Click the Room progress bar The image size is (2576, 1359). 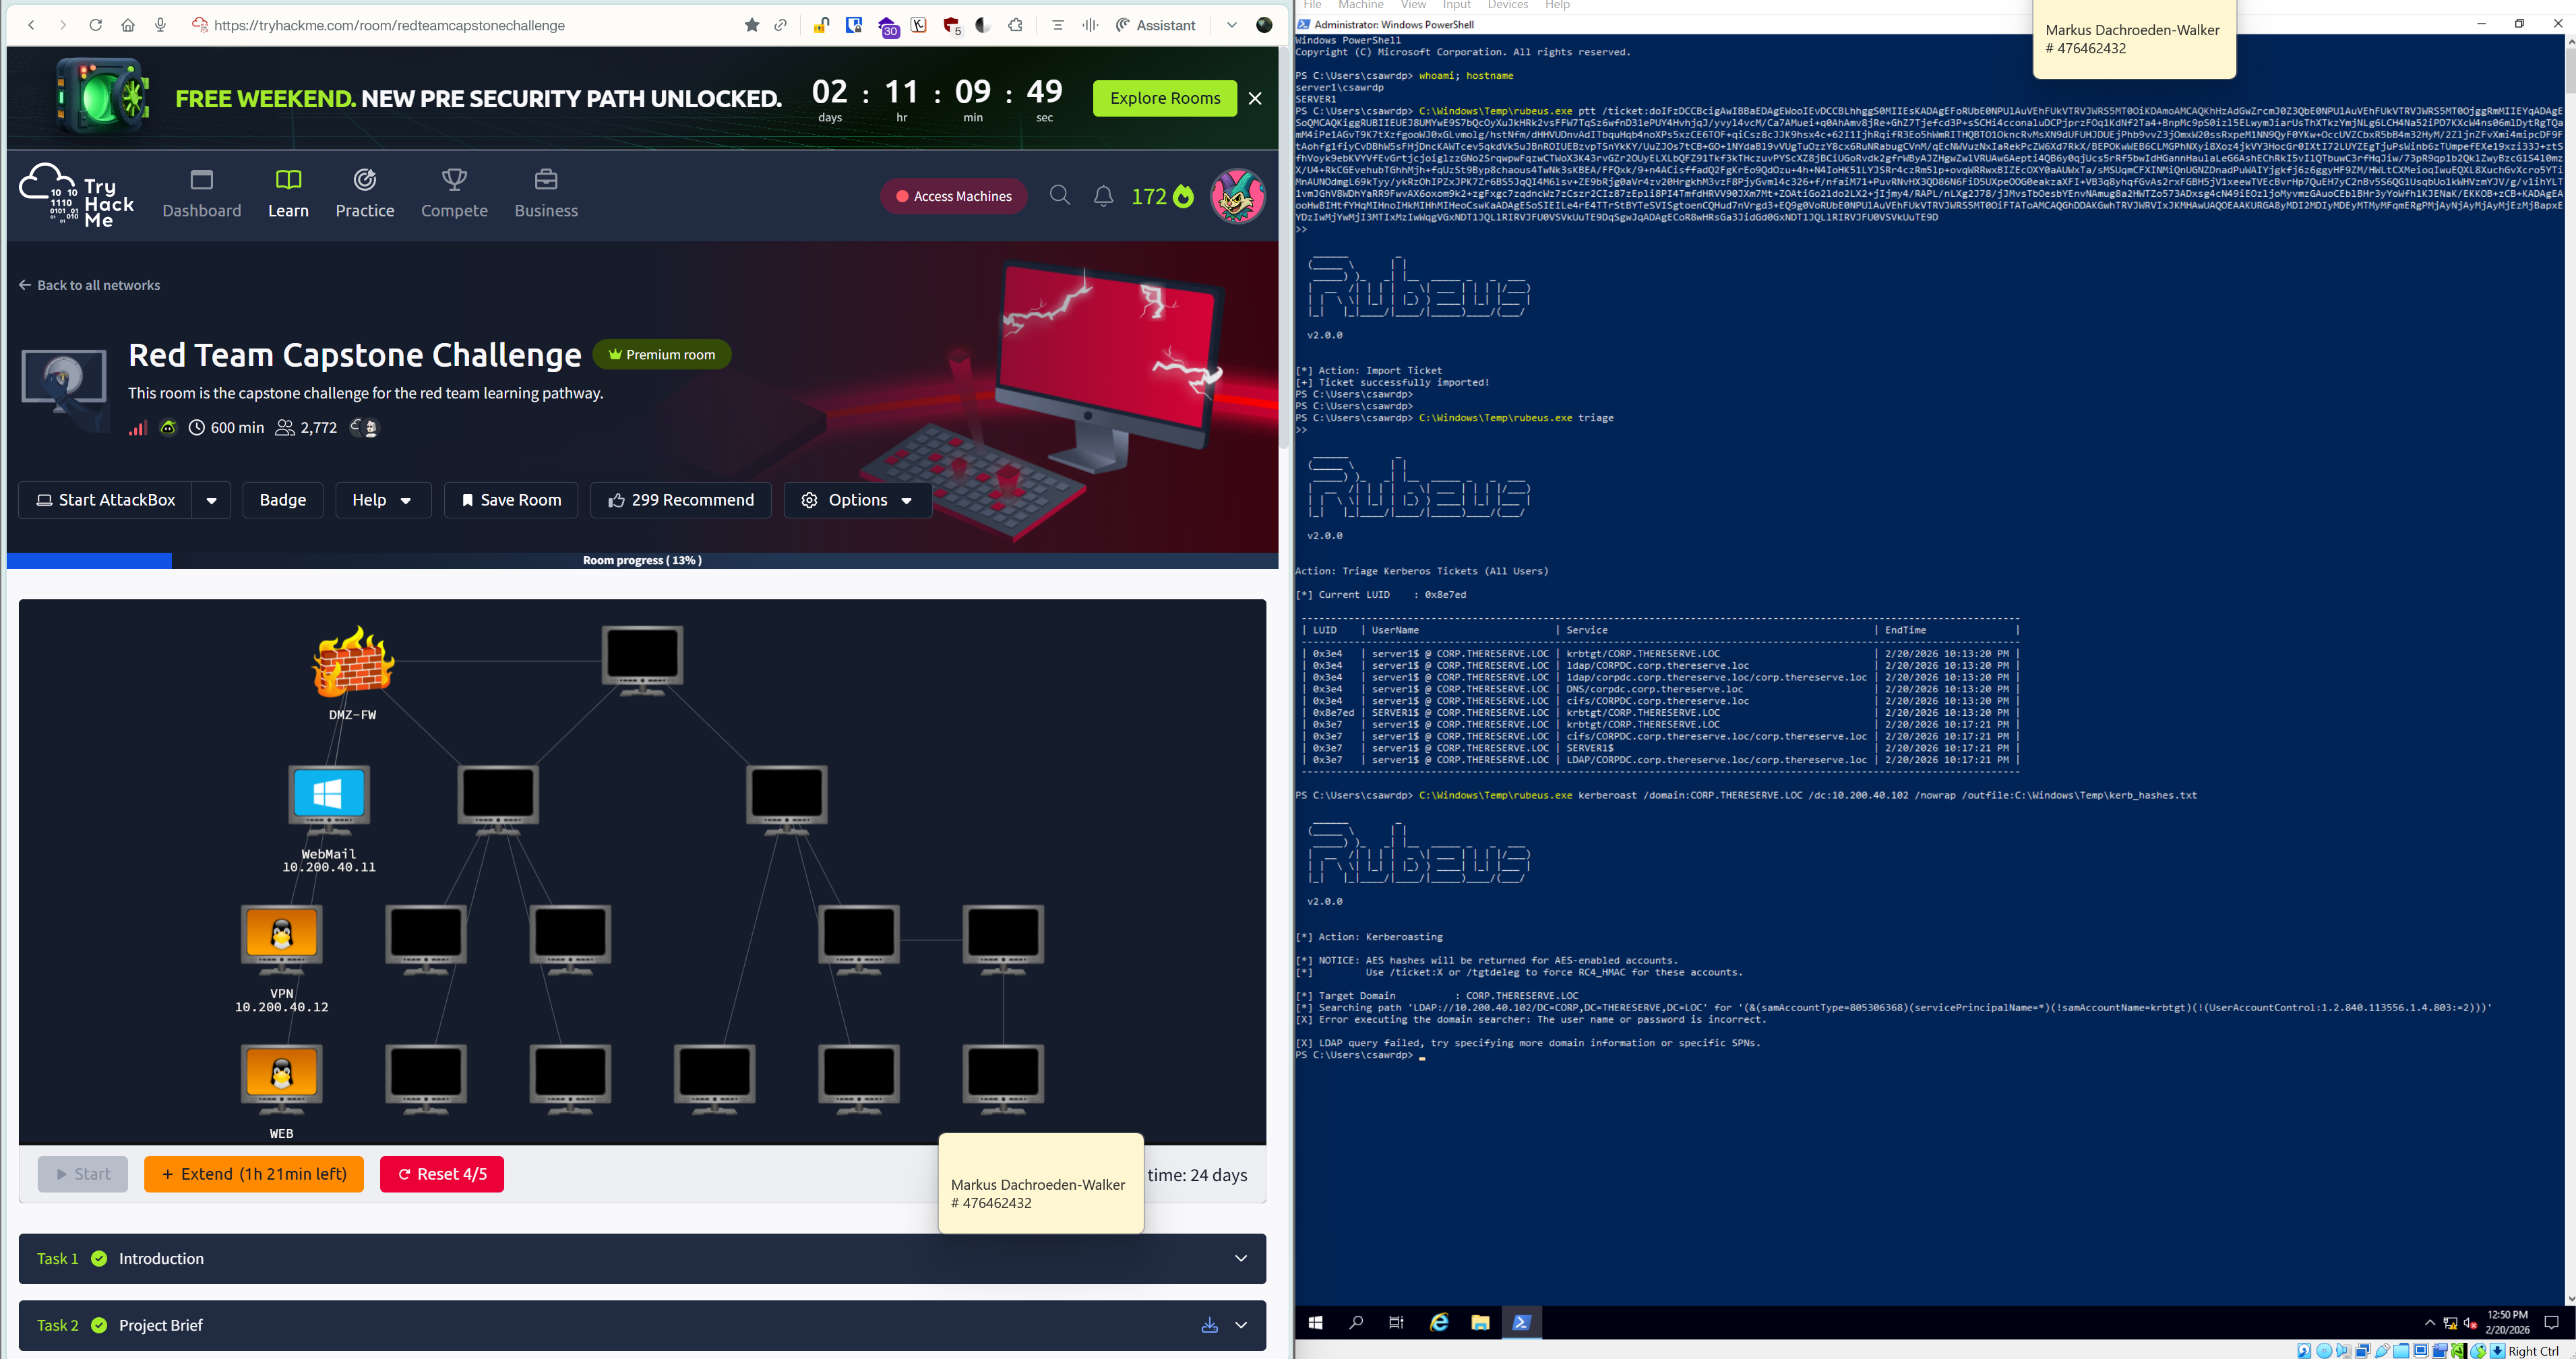pyautogui.click(x=642, y=560)
